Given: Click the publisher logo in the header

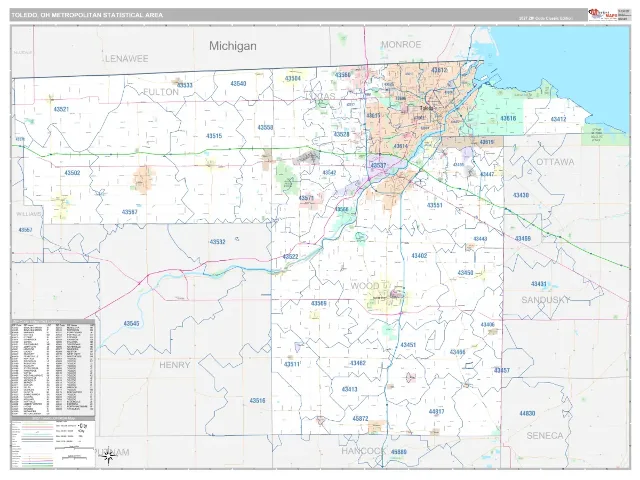Looking at the screenshot, I should coord(602,15).
